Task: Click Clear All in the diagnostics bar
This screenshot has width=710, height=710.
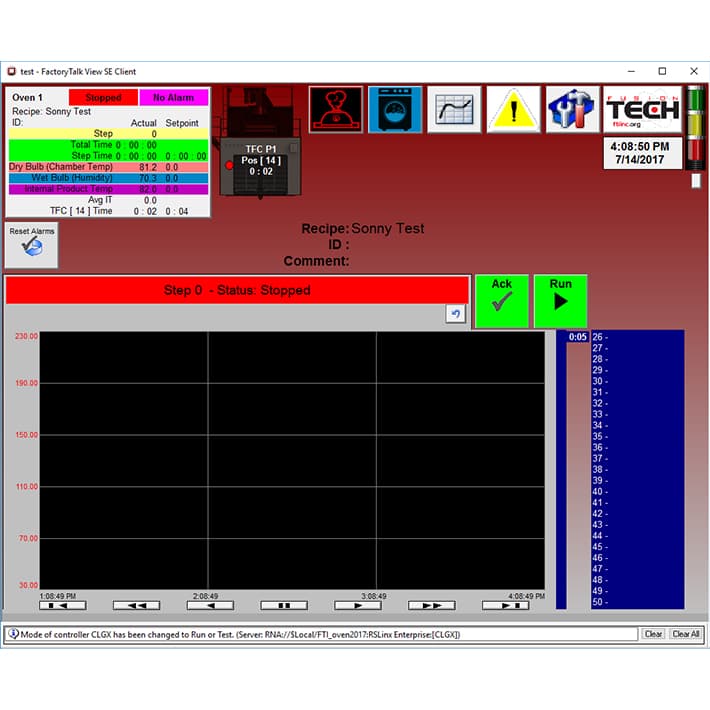Action: coord(685,634)
